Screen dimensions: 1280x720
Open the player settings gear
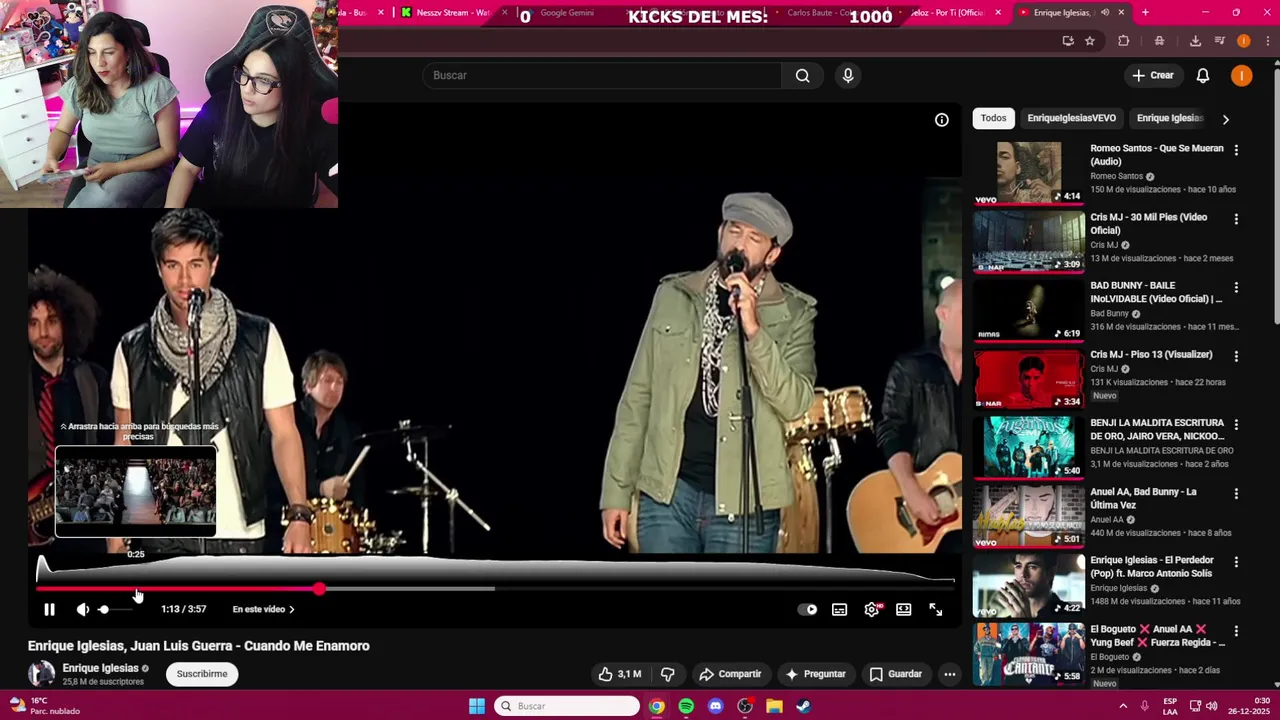(x=872, y=609)
